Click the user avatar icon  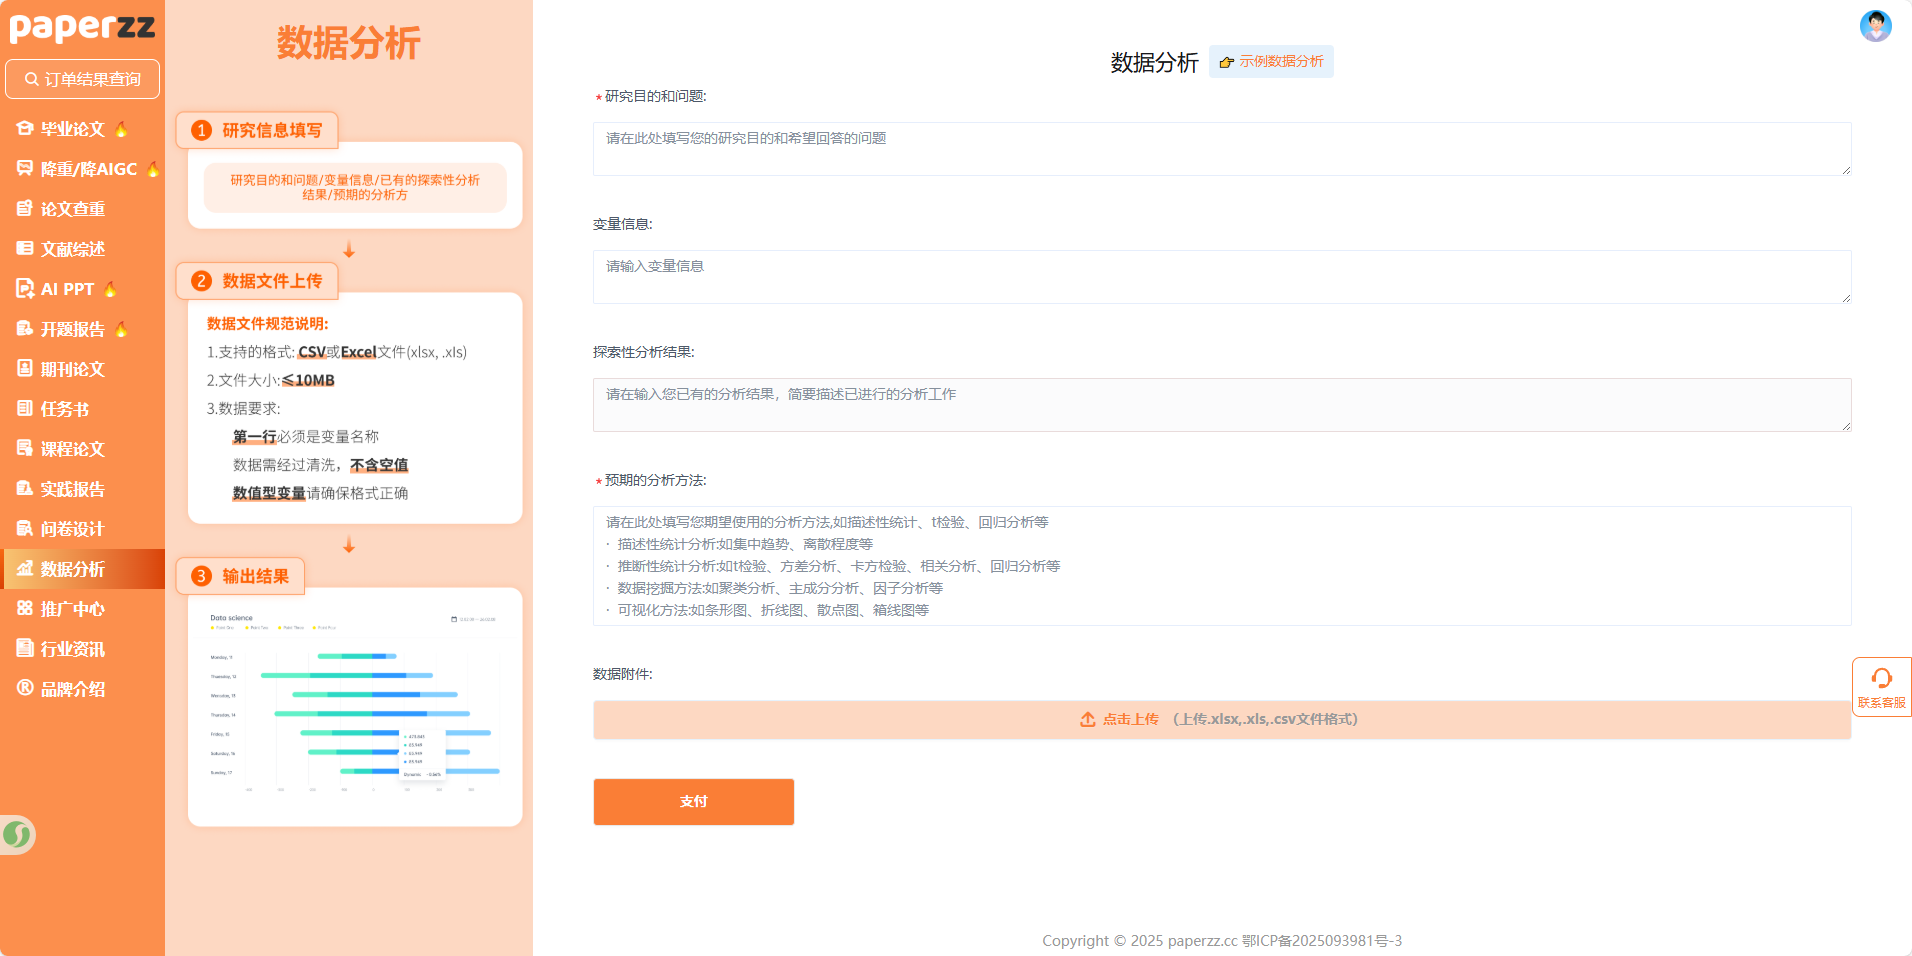(x=1875, y=26)
